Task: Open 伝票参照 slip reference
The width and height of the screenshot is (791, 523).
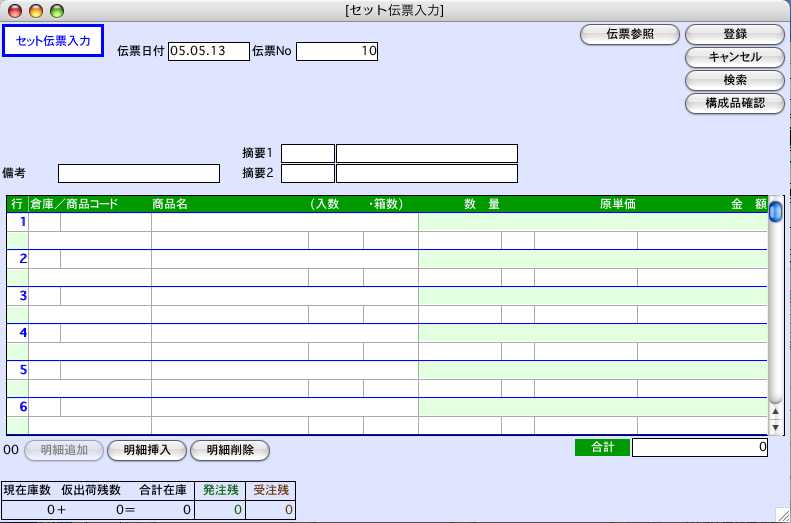Action: (630, 34)
